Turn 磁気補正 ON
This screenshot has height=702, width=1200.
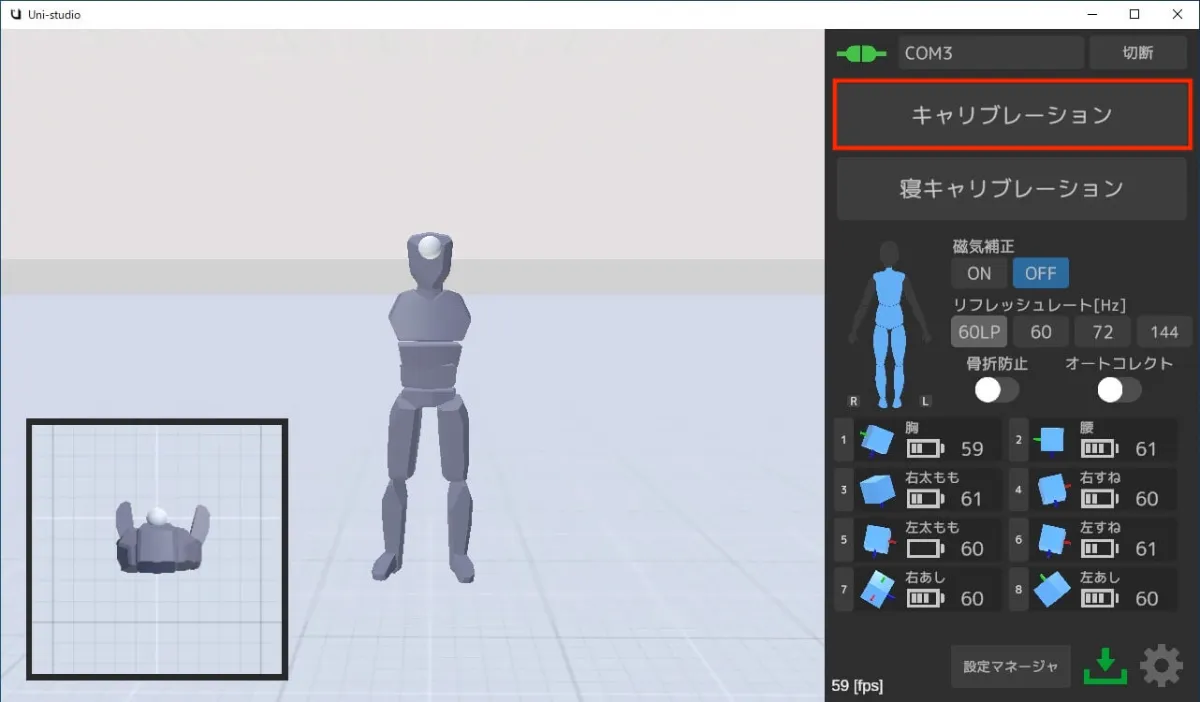tap(978, 273)
